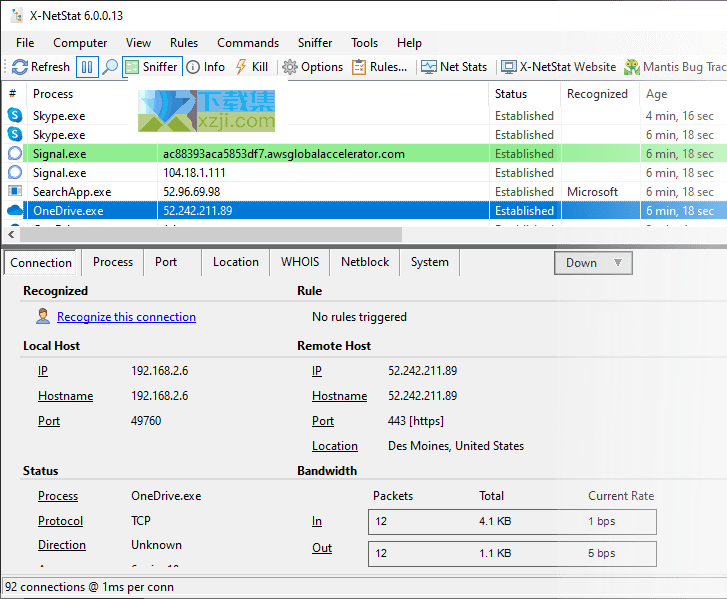The image size is (727, 599).
Task: Click the Protocol link
Action: [x=60, y=521]
